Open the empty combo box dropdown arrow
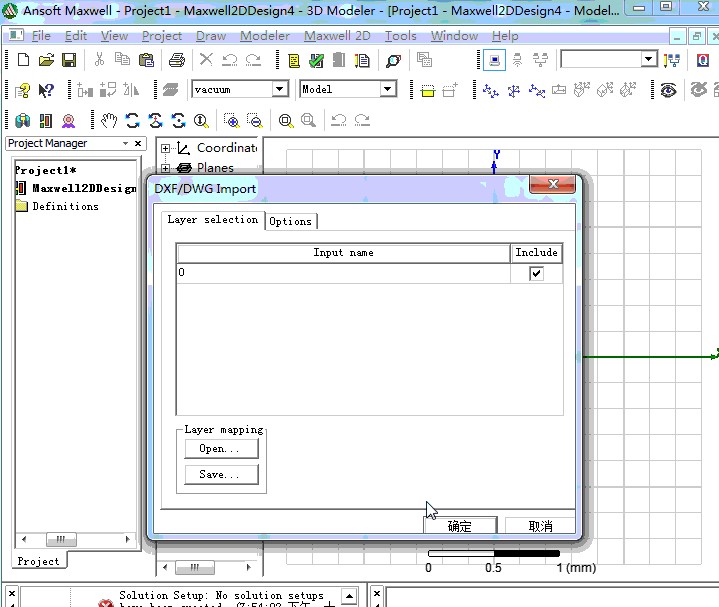719x607 pixels. [648, 59]
